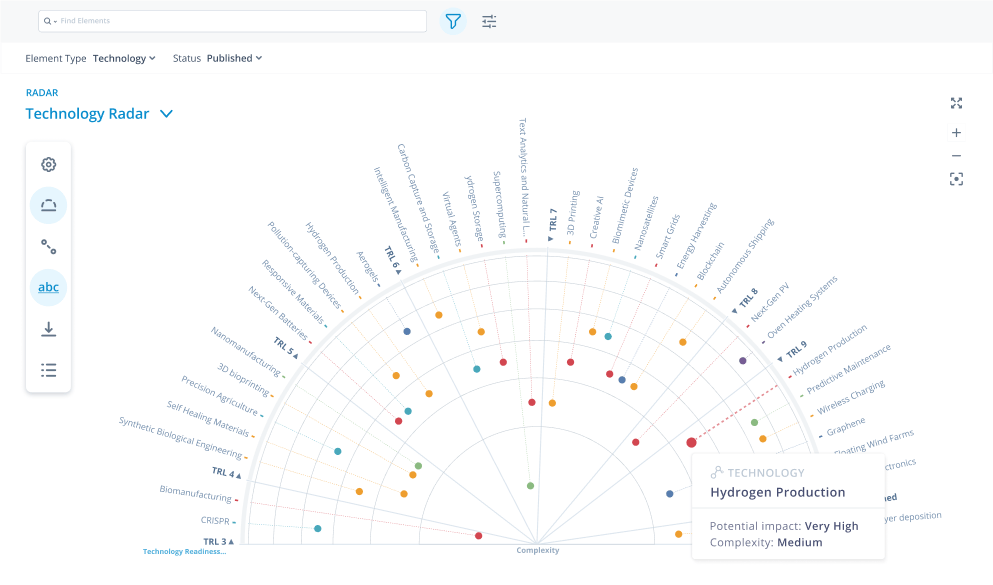Click the filter funnel icon
993x585 pixels.
(453, 22)
